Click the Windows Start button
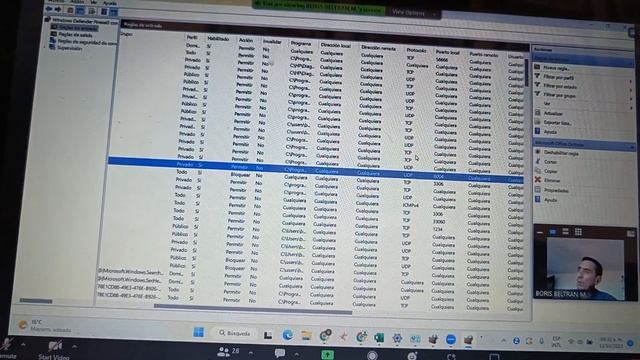Image resolution: width=640 pixels, height=360 pixels. 199,332
